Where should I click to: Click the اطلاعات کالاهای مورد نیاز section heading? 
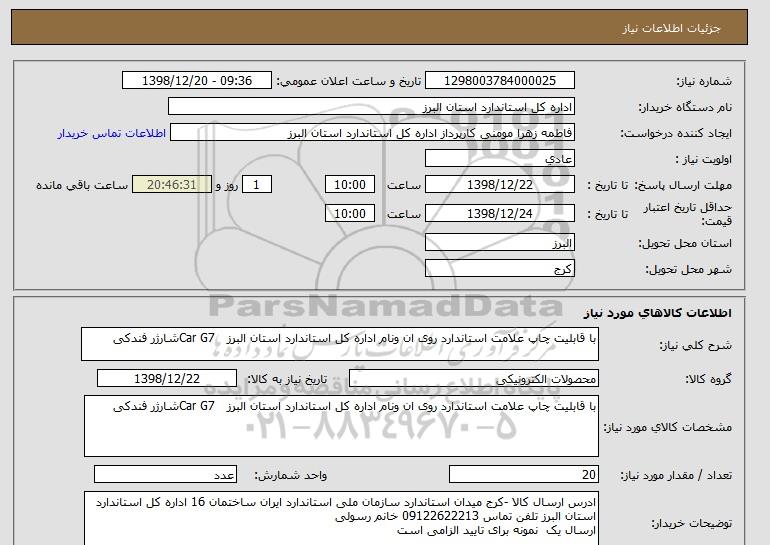click(x=657, y=313)
